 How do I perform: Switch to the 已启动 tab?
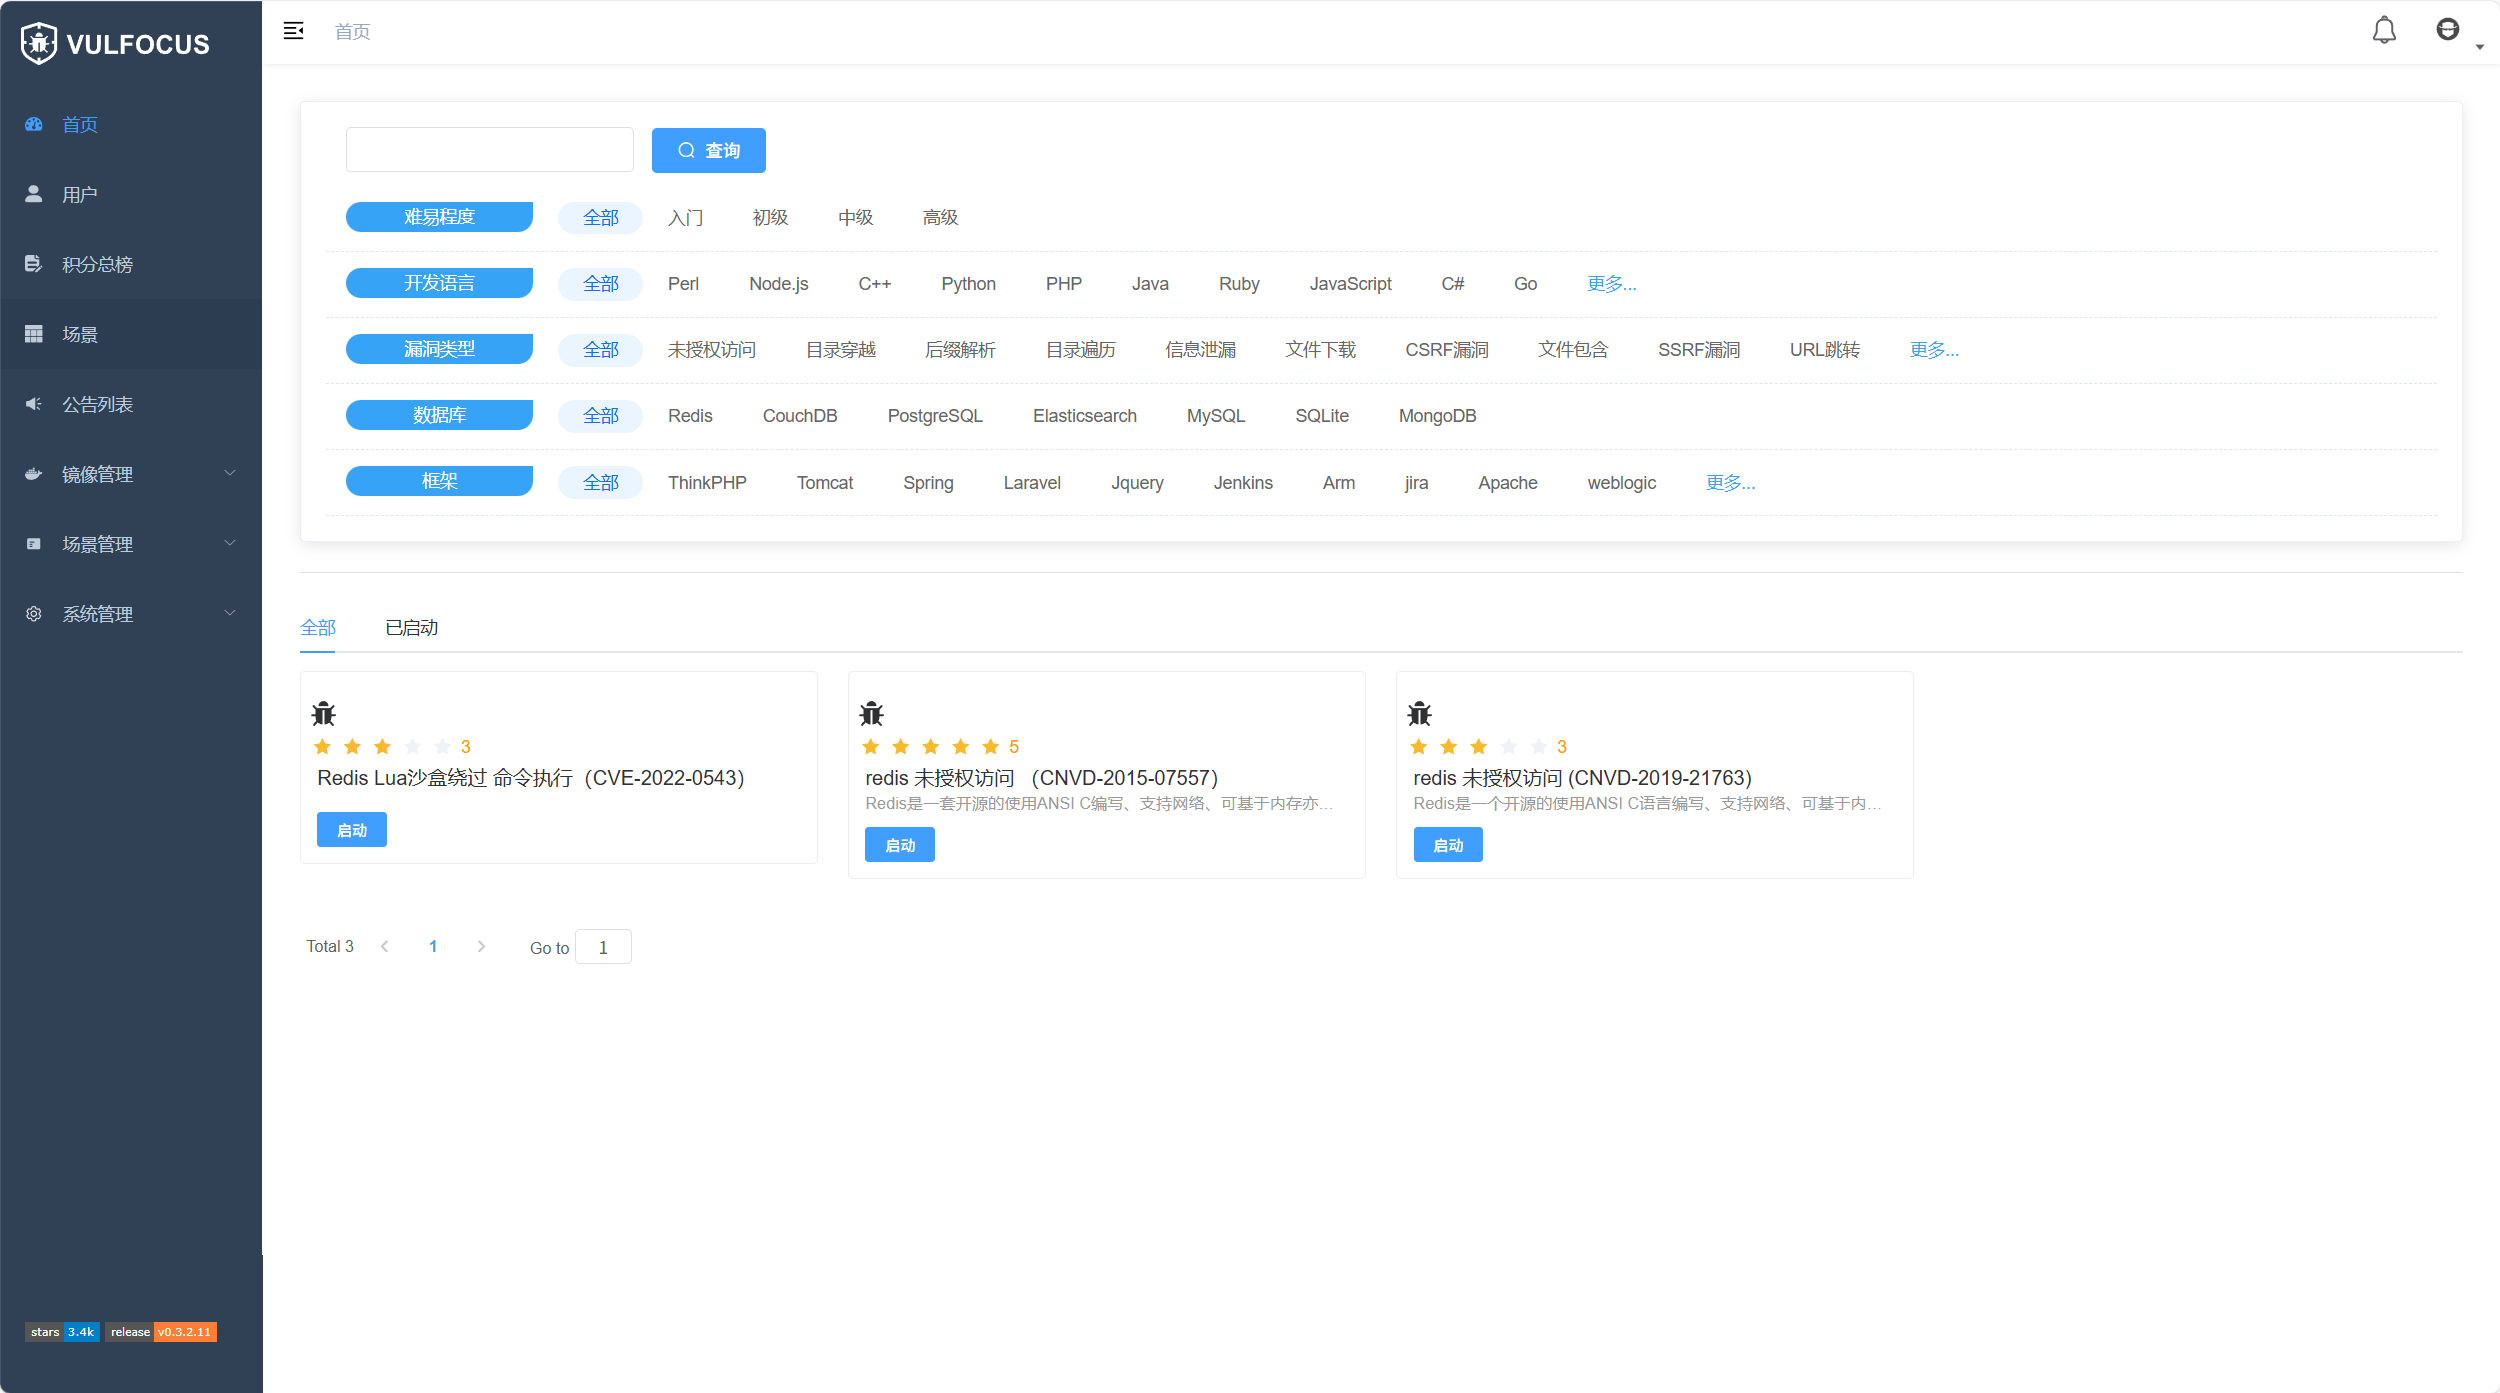pos(411,627)
